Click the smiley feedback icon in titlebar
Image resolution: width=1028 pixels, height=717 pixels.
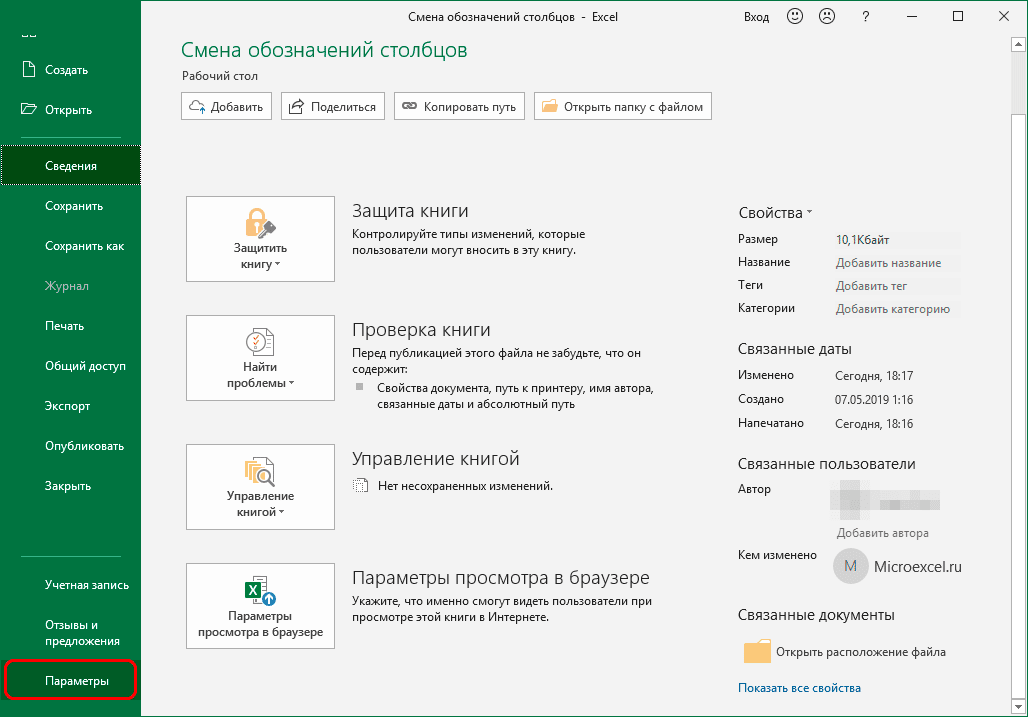click(794, 16)
